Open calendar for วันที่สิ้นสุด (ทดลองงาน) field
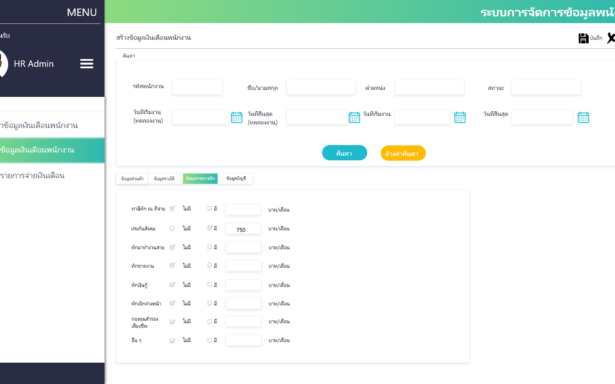The height and width of the screenshot is (384, 615). (354, 117)
